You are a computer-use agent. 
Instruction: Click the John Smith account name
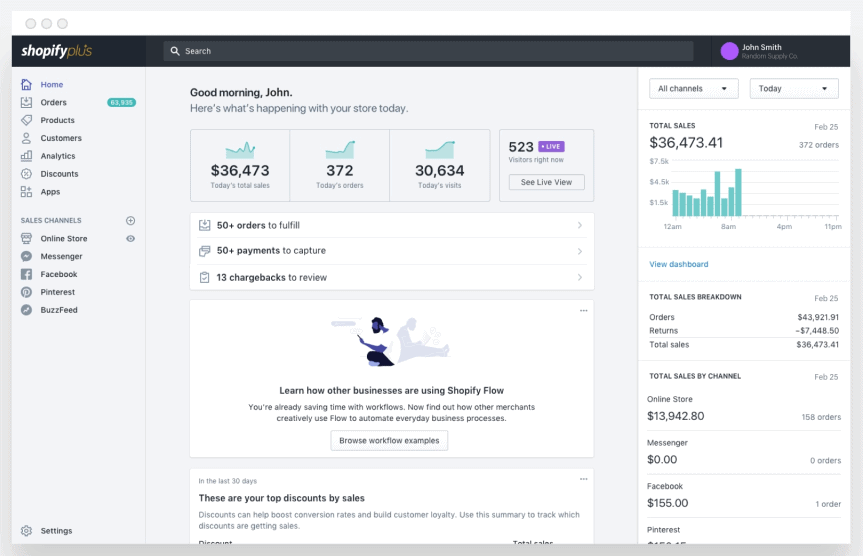coord(762,47)
